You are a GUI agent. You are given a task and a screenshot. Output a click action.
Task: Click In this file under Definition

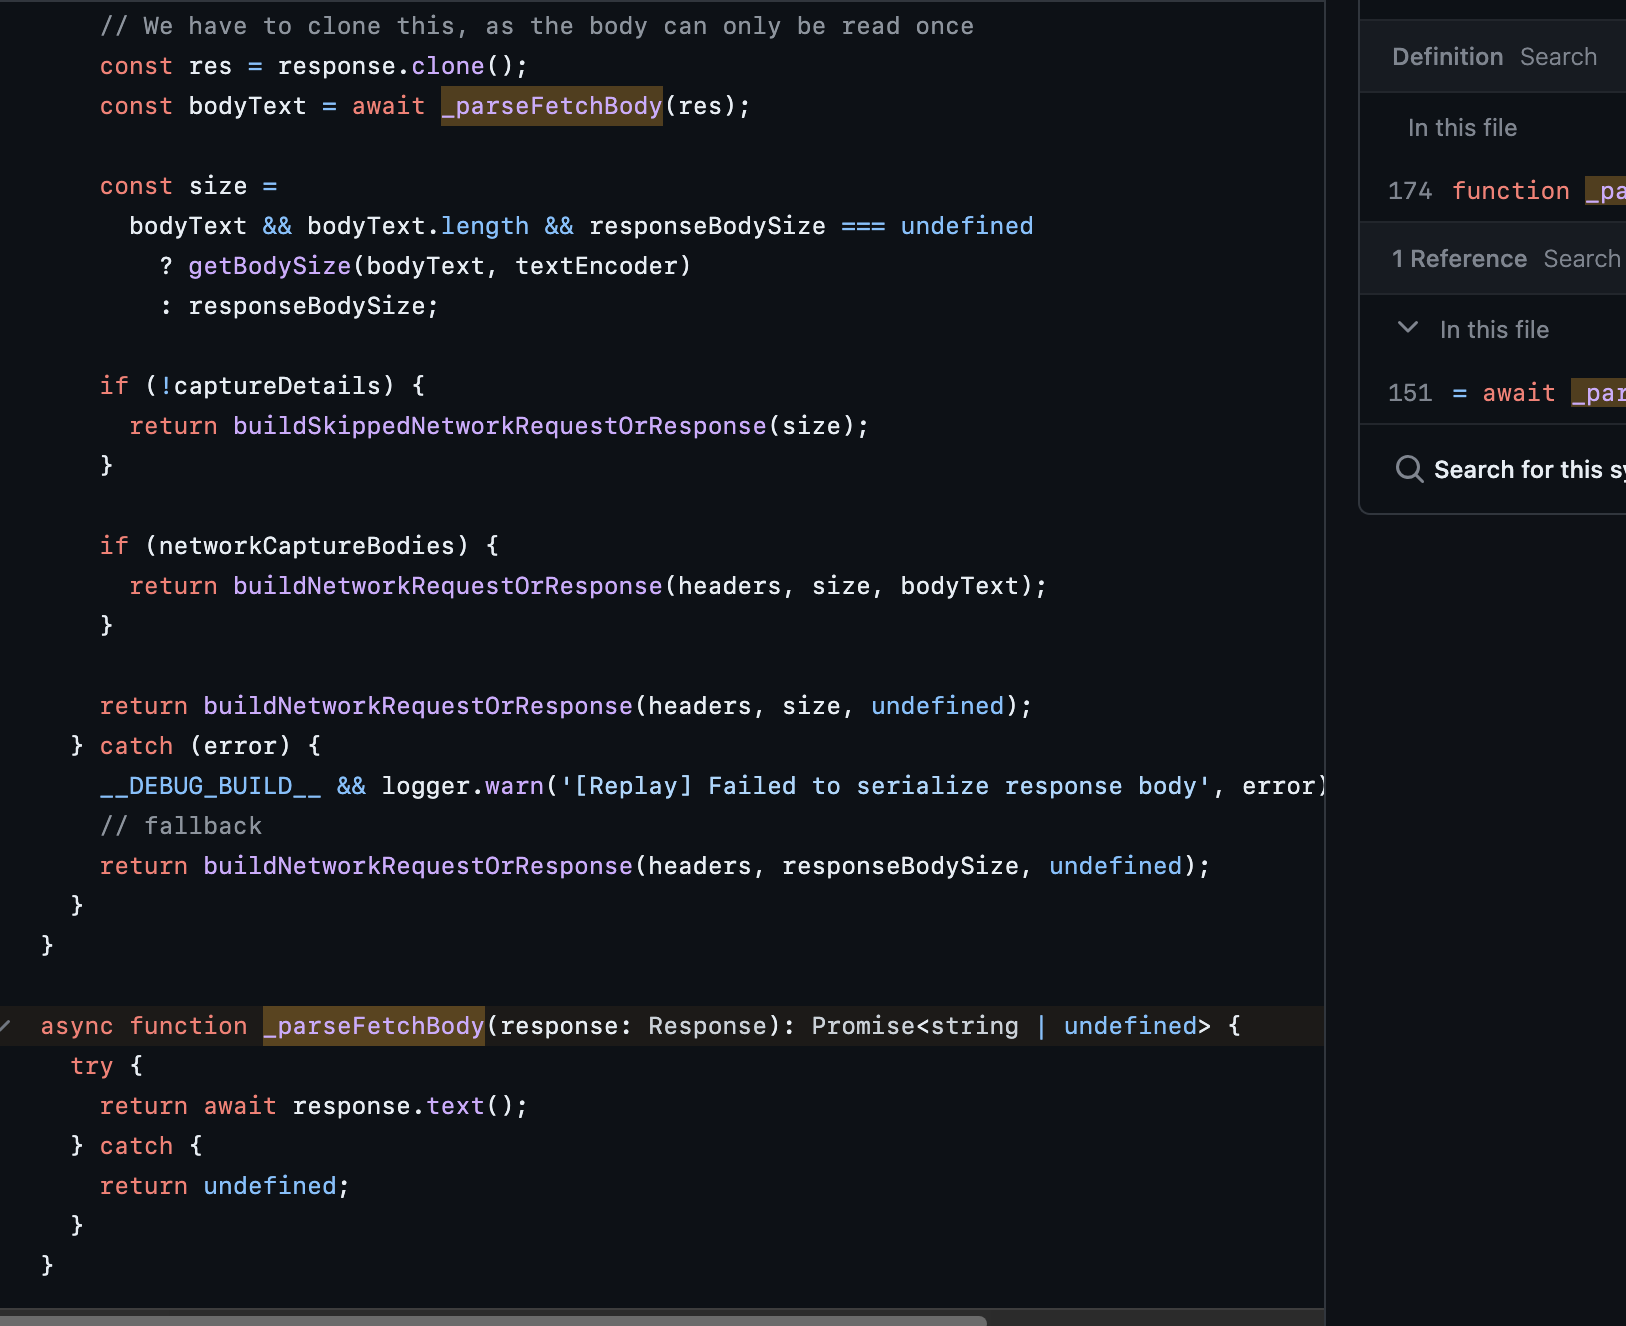pyautogui.click(x=1462, y=128)
